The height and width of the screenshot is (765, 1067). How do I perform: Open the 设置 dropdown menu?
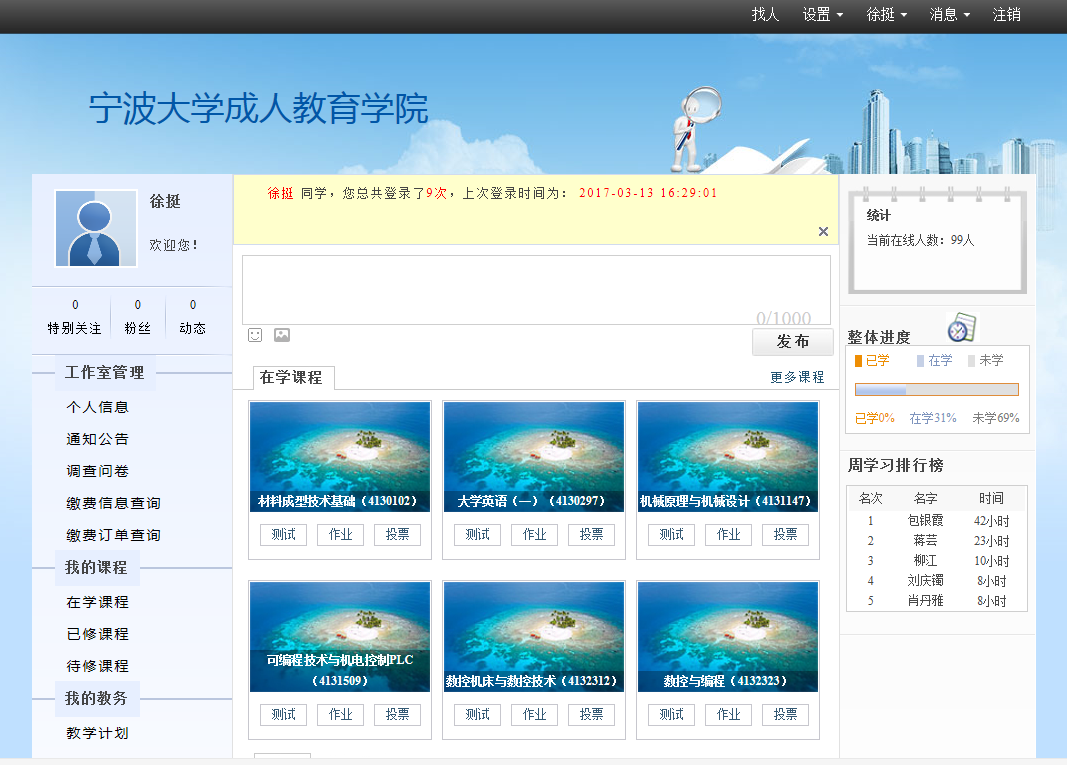pos(822,14)
